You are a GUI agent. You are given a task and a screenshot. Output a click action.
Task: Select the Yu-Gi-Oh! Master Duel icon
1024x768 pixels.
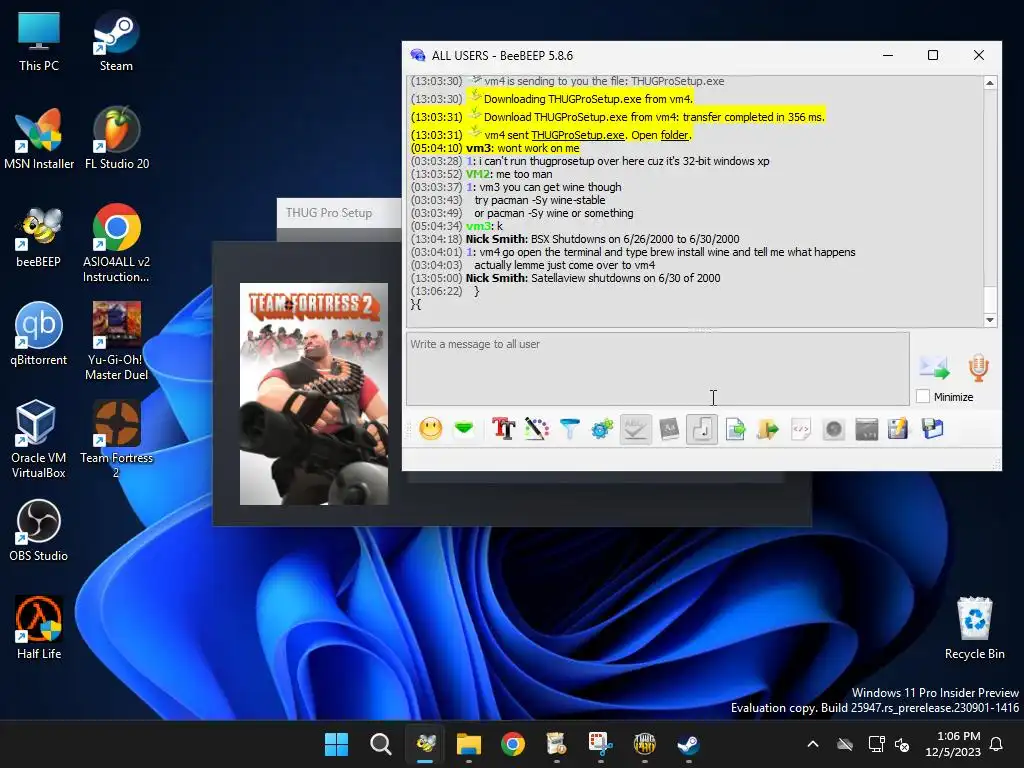click(x=116, y=341)
